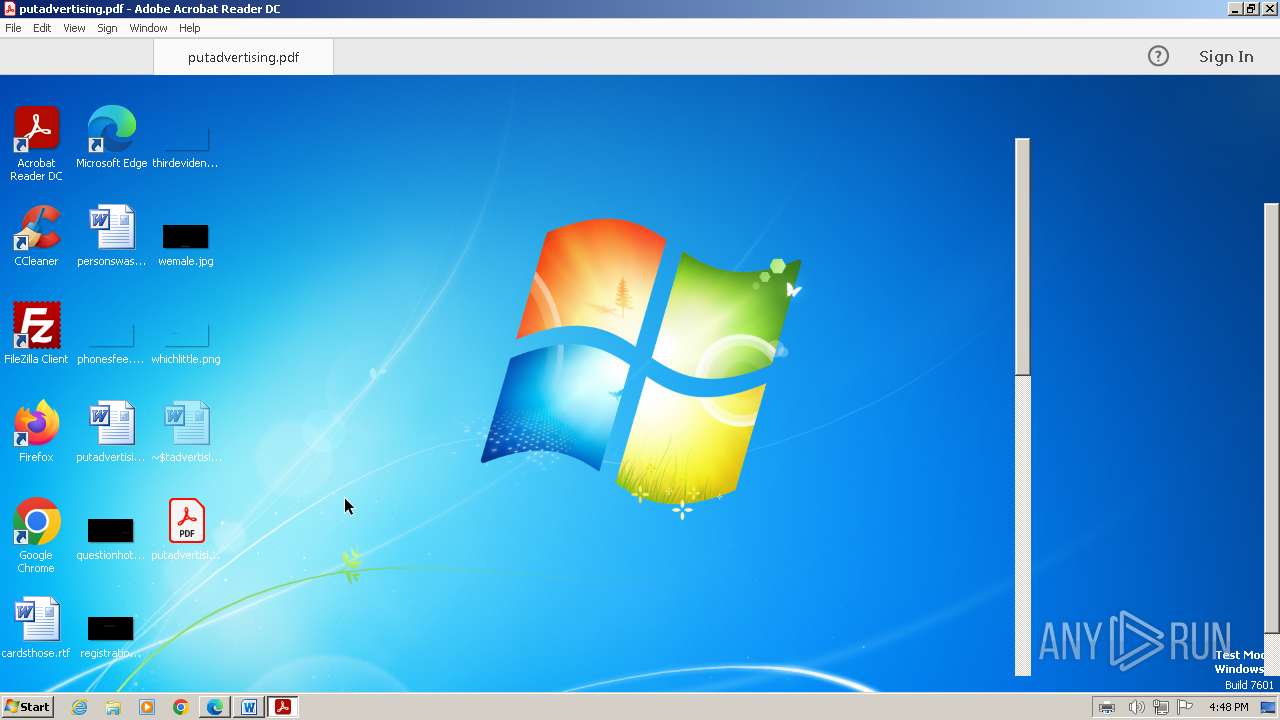Launch the Firefox desktop shortcut

[x=36, y=431]
